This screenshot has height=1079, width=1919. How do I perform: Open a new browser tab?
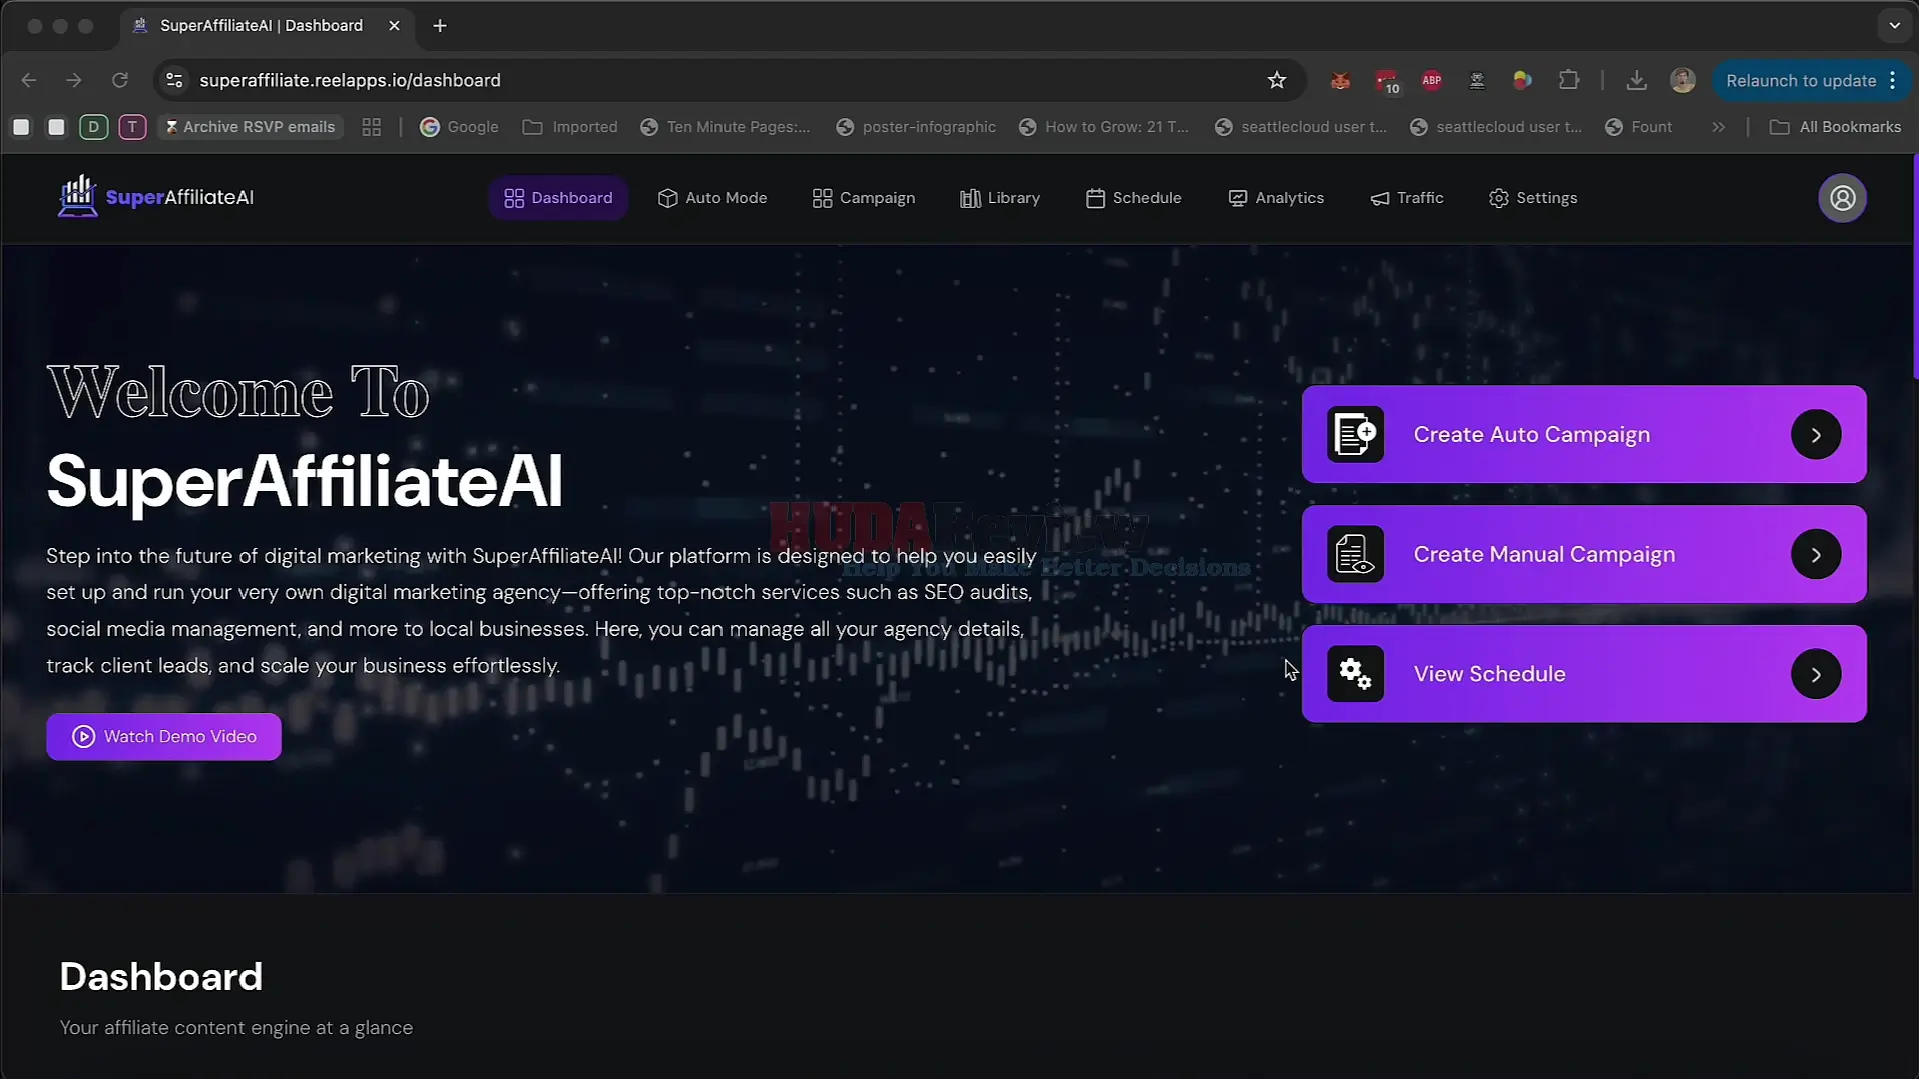440,26
